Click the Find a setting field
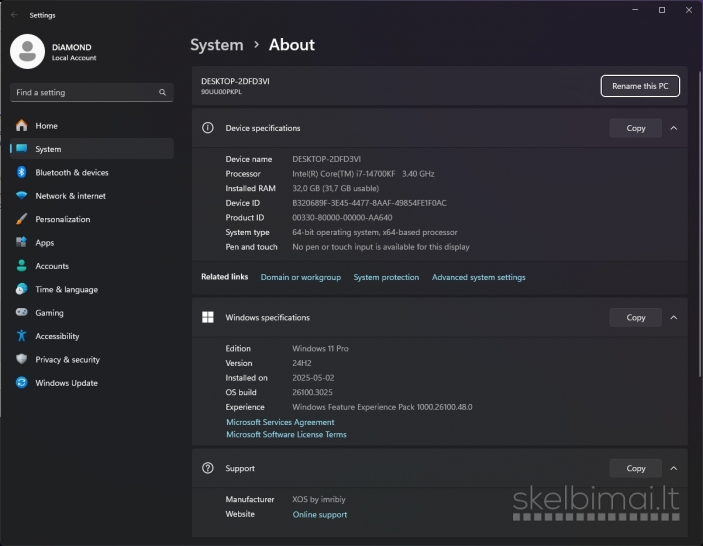The height and width of the screenshot is (546, 703). click(x=92, y=92)
